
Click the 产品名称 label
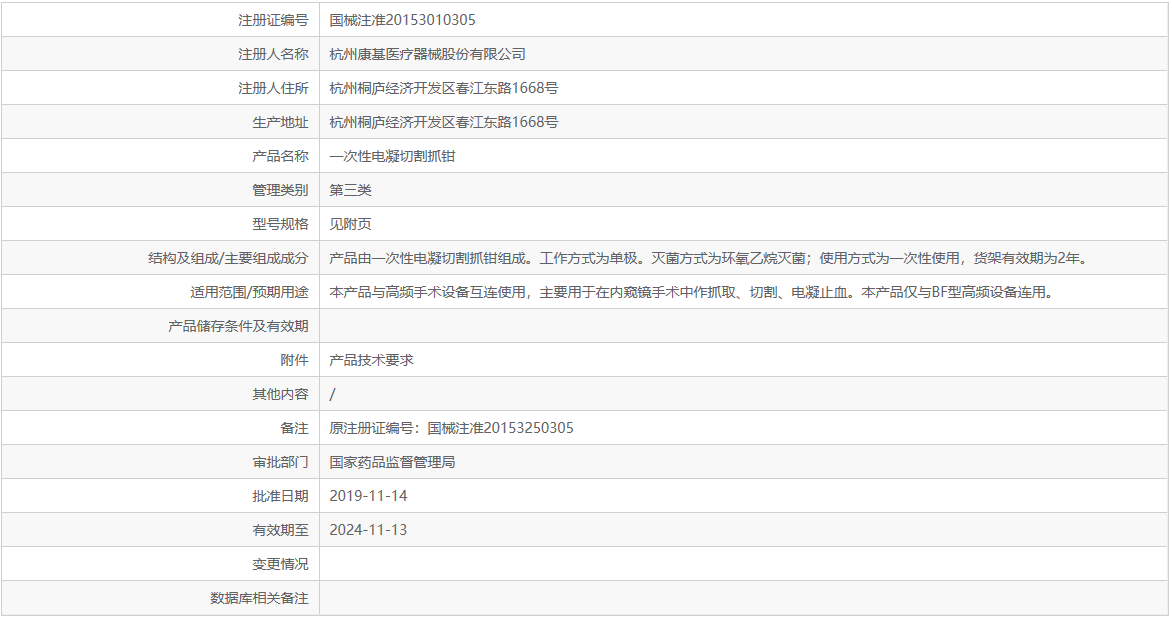[x=280, y=156]
